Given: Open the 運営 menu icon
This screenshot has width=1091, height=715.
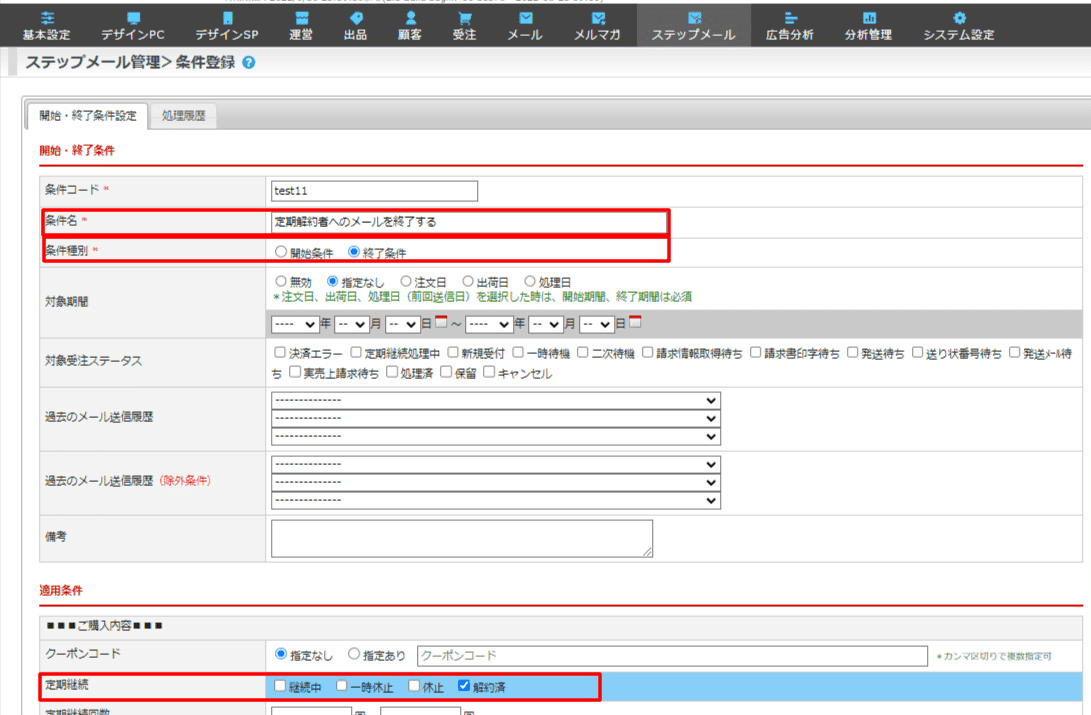Looking at the screenshot, I should tap(301, 18).
